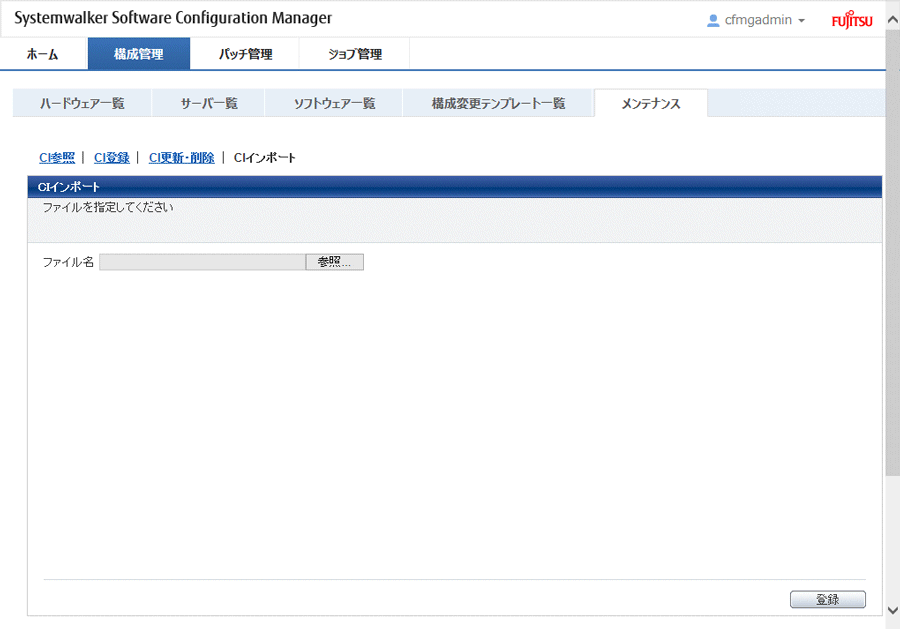This screenshot has width=900, height=629.
Task: Click the Fujitsu logo
Action: (x=851, y=20)
